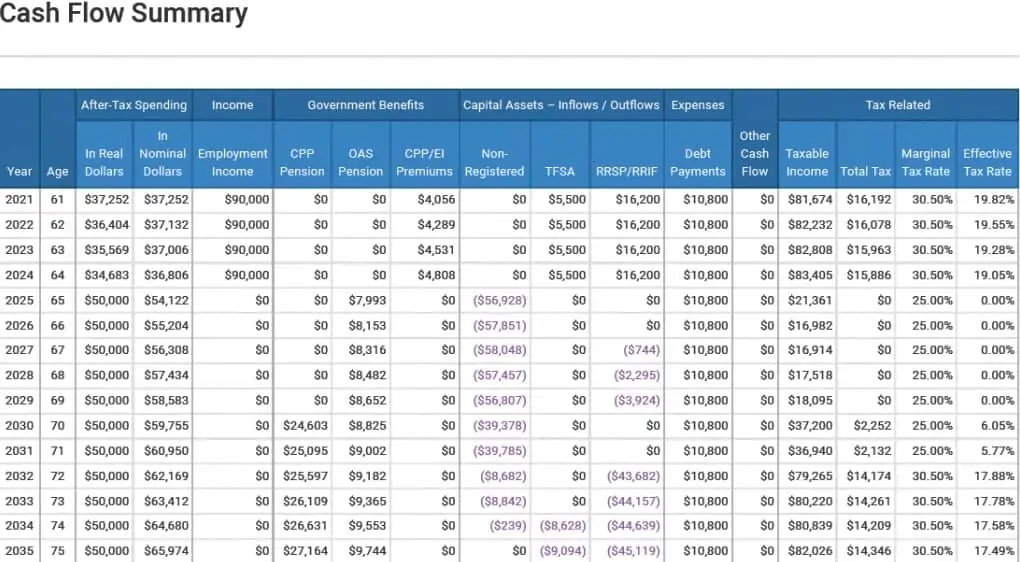The width and height of the screenshot is (1020, 562).
Task: Select the Year column header
Action: coord(19,171)
